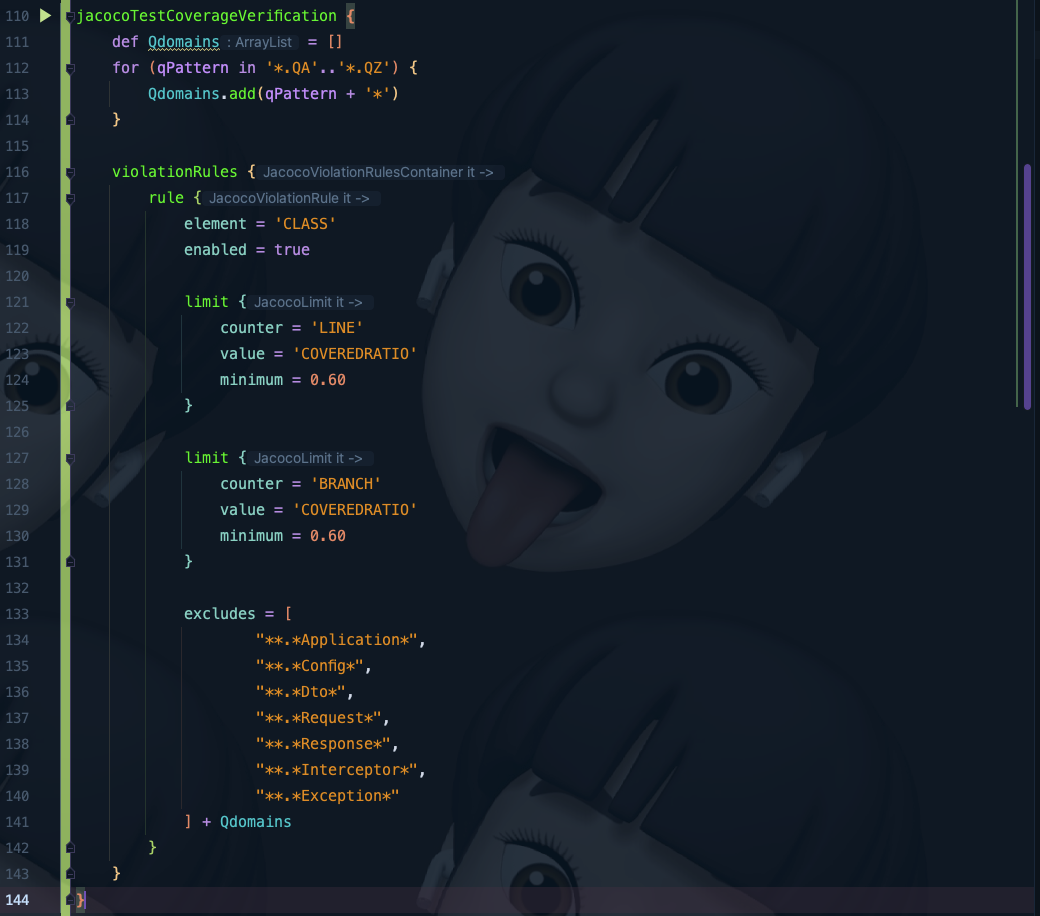This screenshot has width=1040, height=916.
Task: Click the '*.QA' range string
Action: pyautogui.click(x=292, y=68)
